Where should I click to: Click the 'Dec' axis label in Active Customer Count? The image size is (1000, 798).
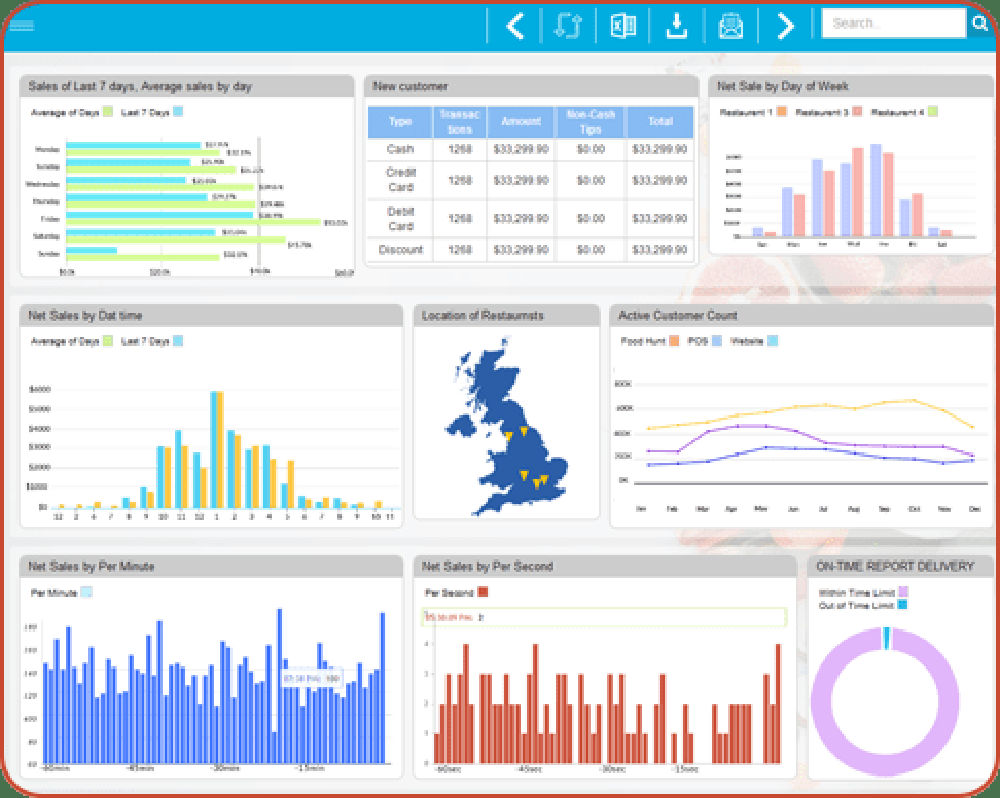pyautogui.click(x=974, y=508)
